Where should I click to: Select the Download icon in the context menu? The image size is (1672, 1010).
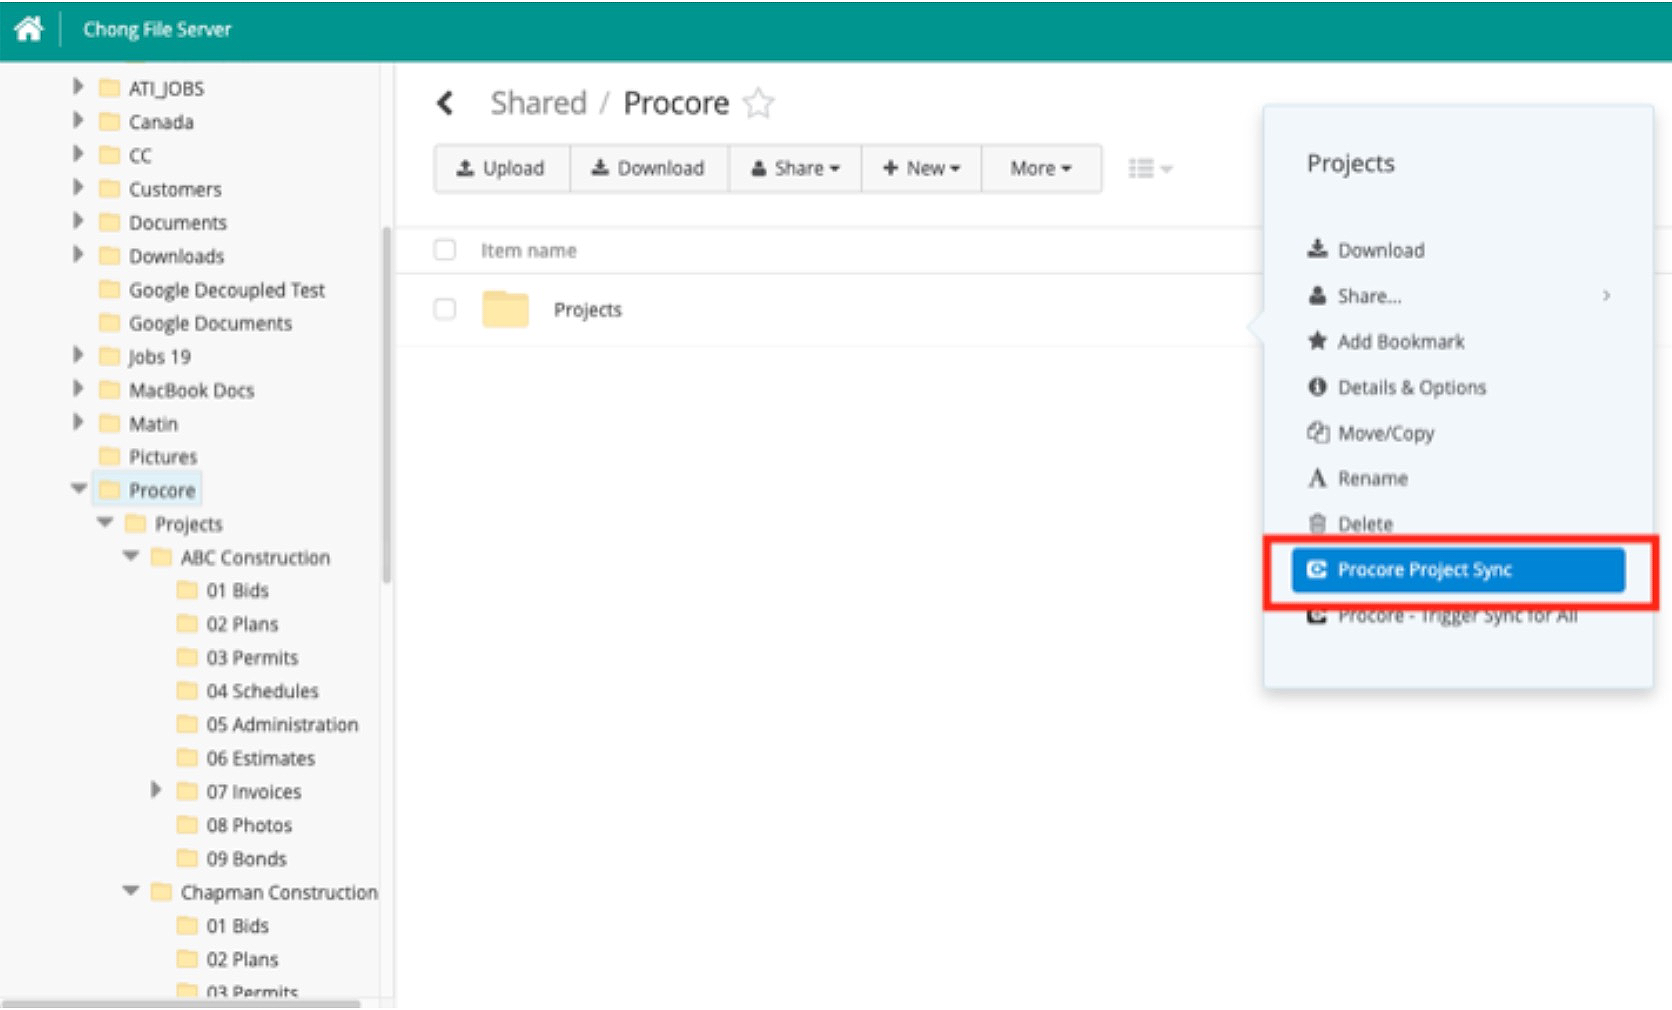tap(1317, 249)
